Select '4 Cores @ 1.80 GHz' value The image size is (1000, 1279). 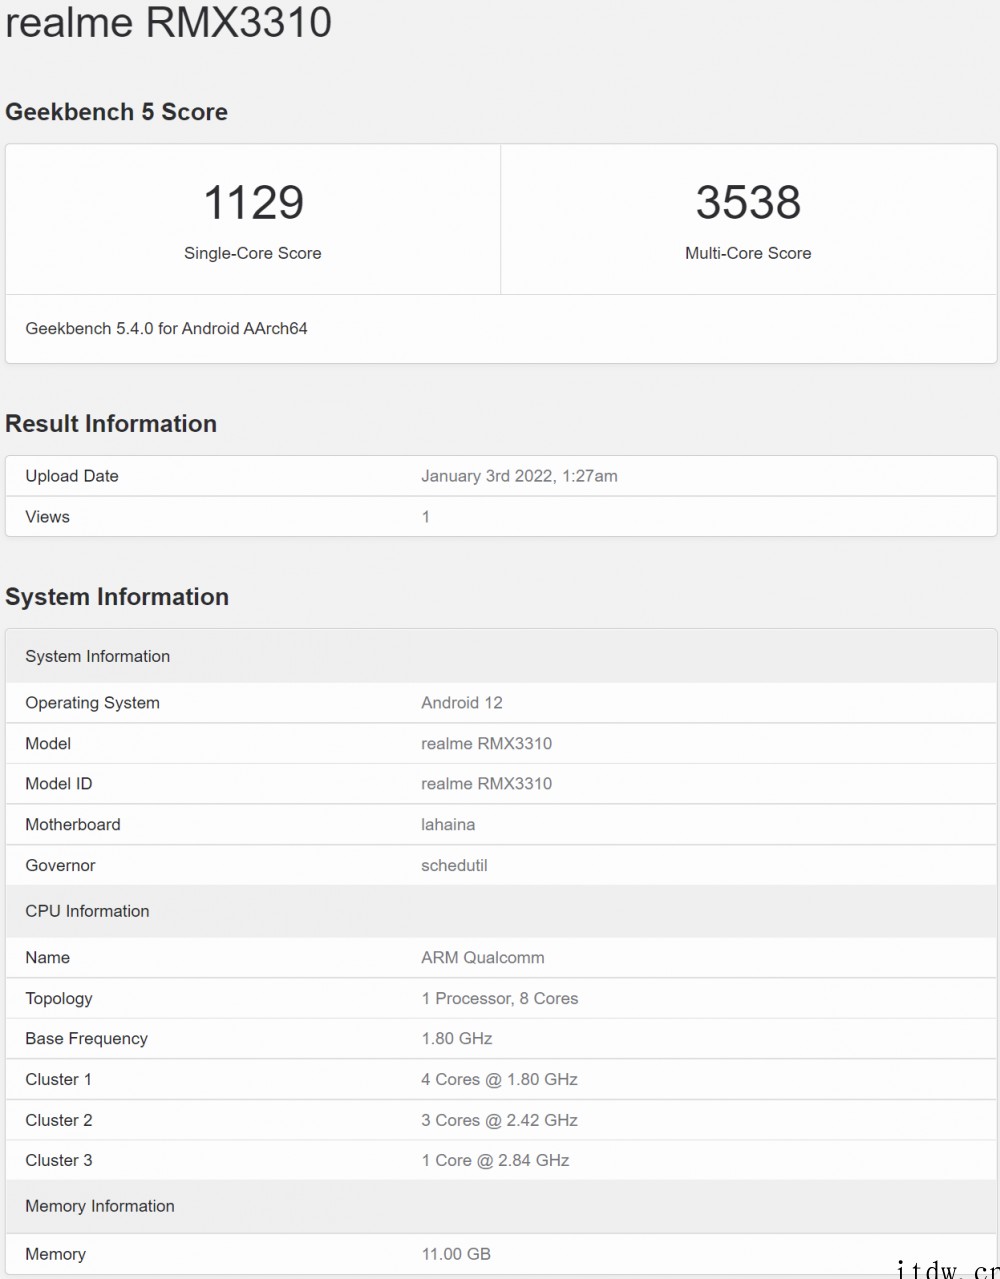499,1080
